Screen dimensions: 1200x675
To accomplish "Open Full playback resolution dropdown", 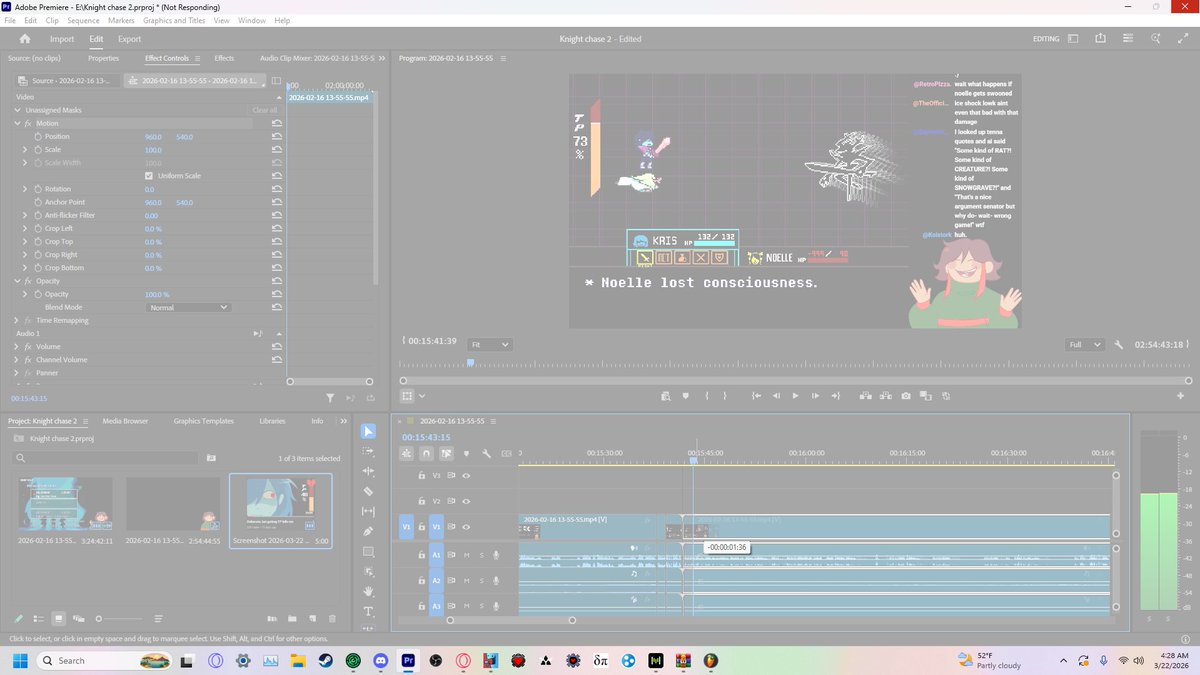I will (x=1084, y=344).
